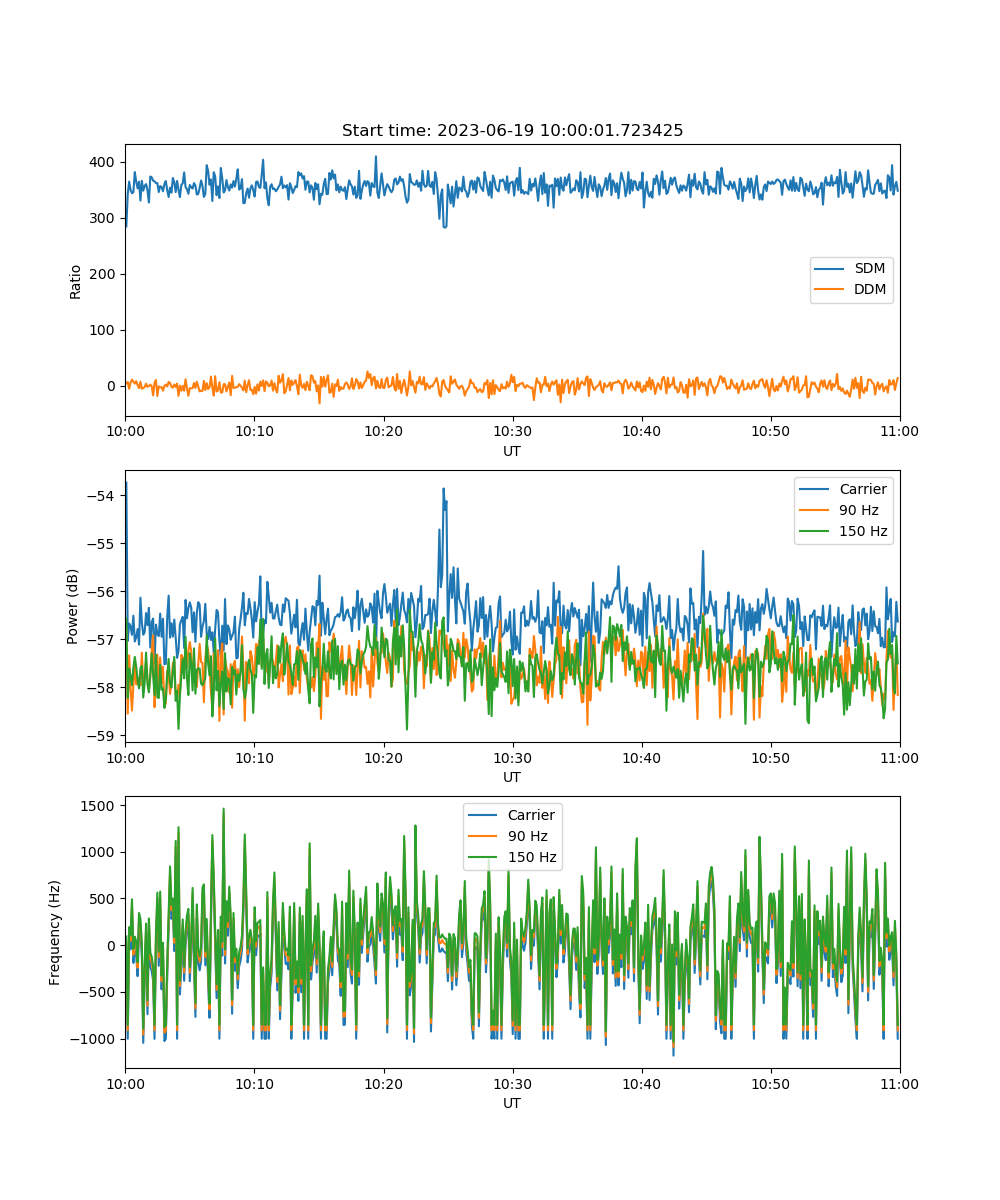The image size is (1000, 1200).
Task: Click the 'Power (dB)' y-axis label
Action: click(73, 607)
